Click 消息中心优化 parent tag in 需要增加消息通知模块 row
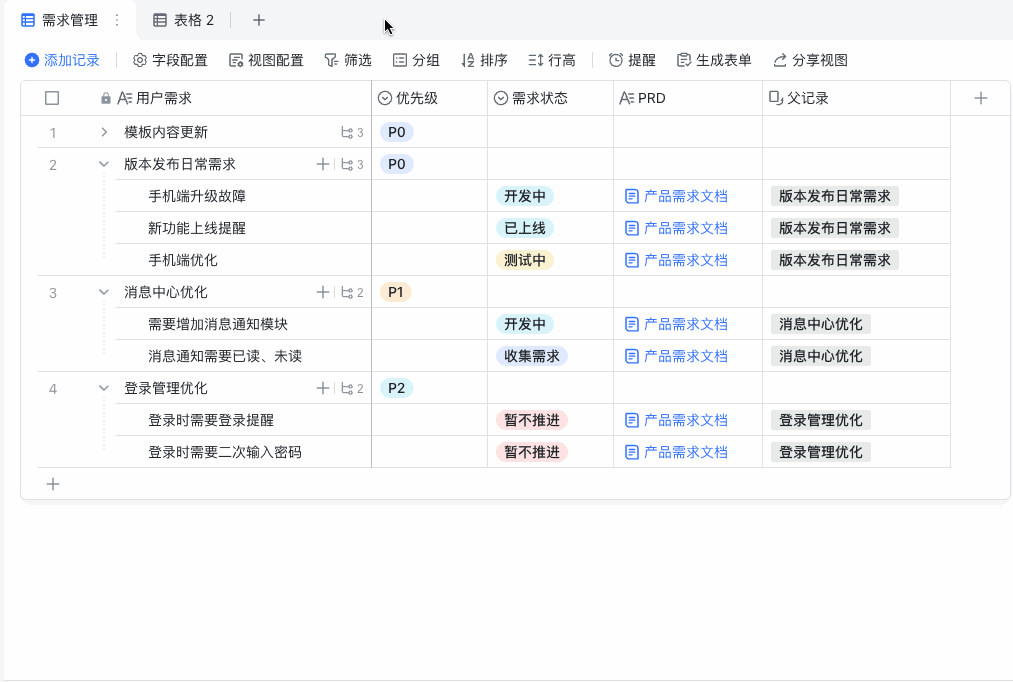This screenshot has height=682, width=1013. (820, 324)
